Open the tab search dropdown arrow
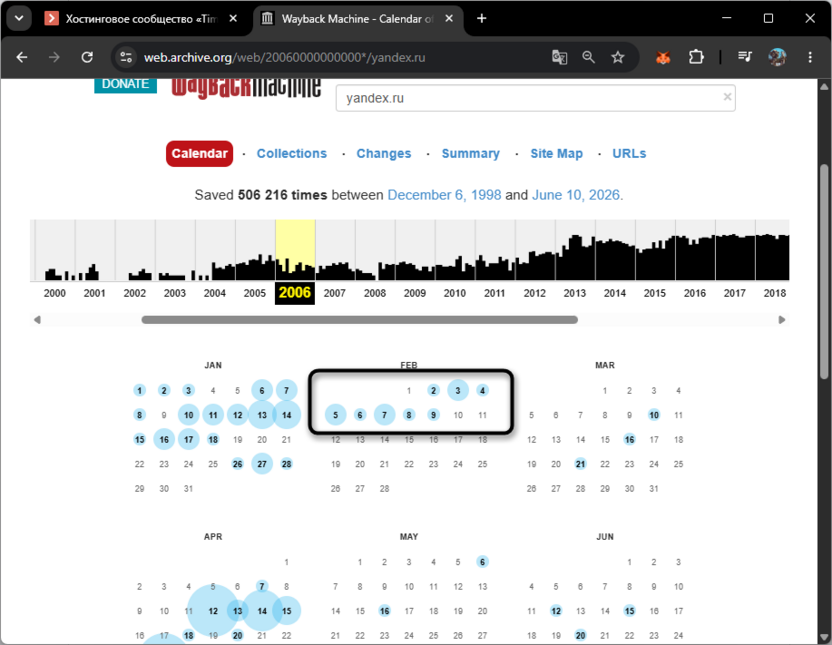This screenshot has height=645, width=832. [19, 19]
